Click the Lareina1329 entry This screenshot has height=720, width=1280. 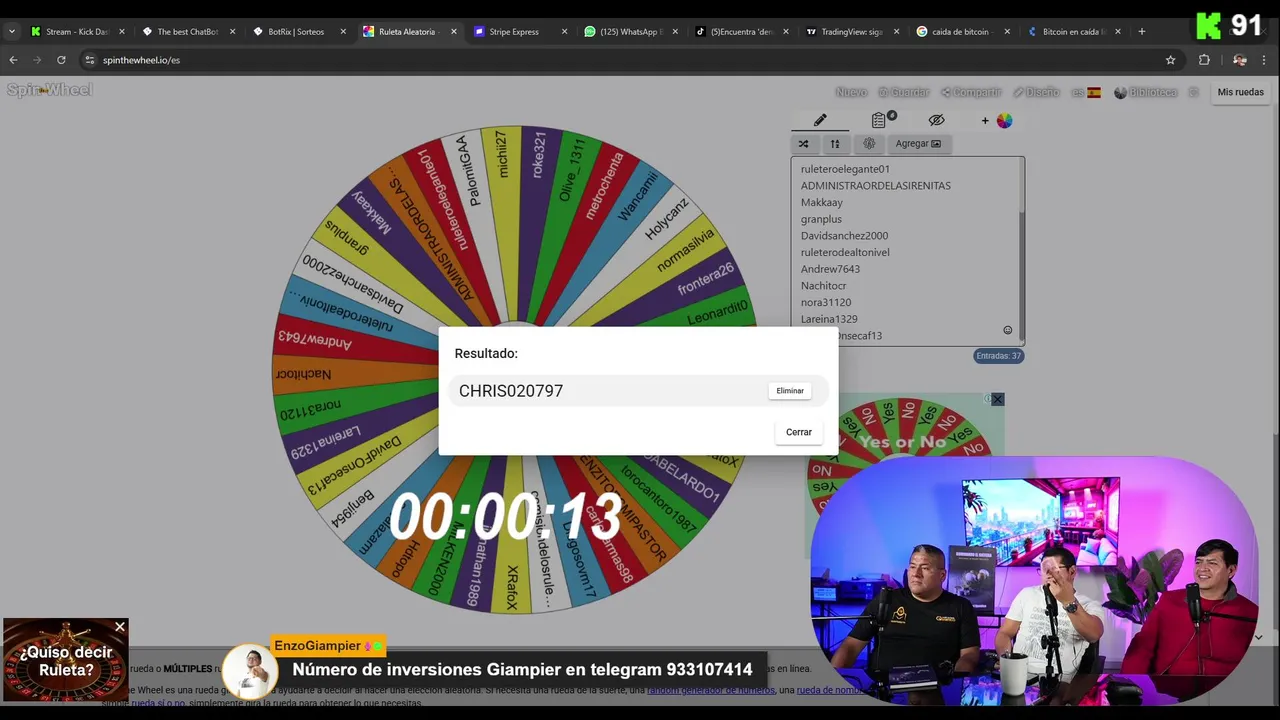[x=829, y=319]
